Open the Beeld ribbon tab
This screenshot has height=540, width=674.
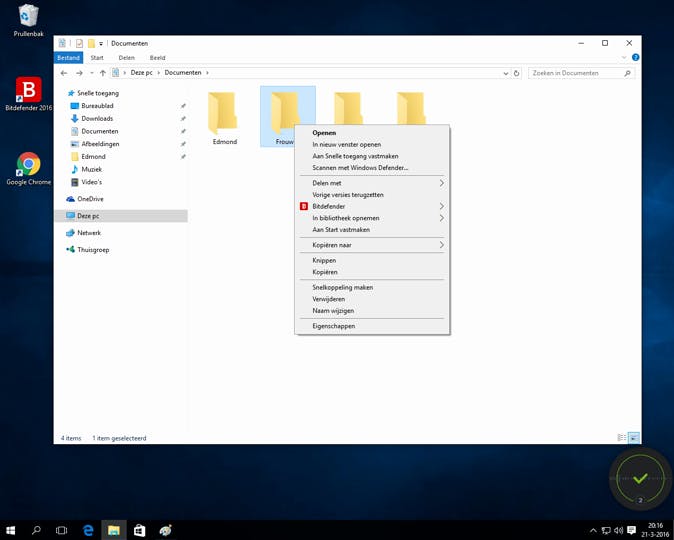click(x=157, y=58)
